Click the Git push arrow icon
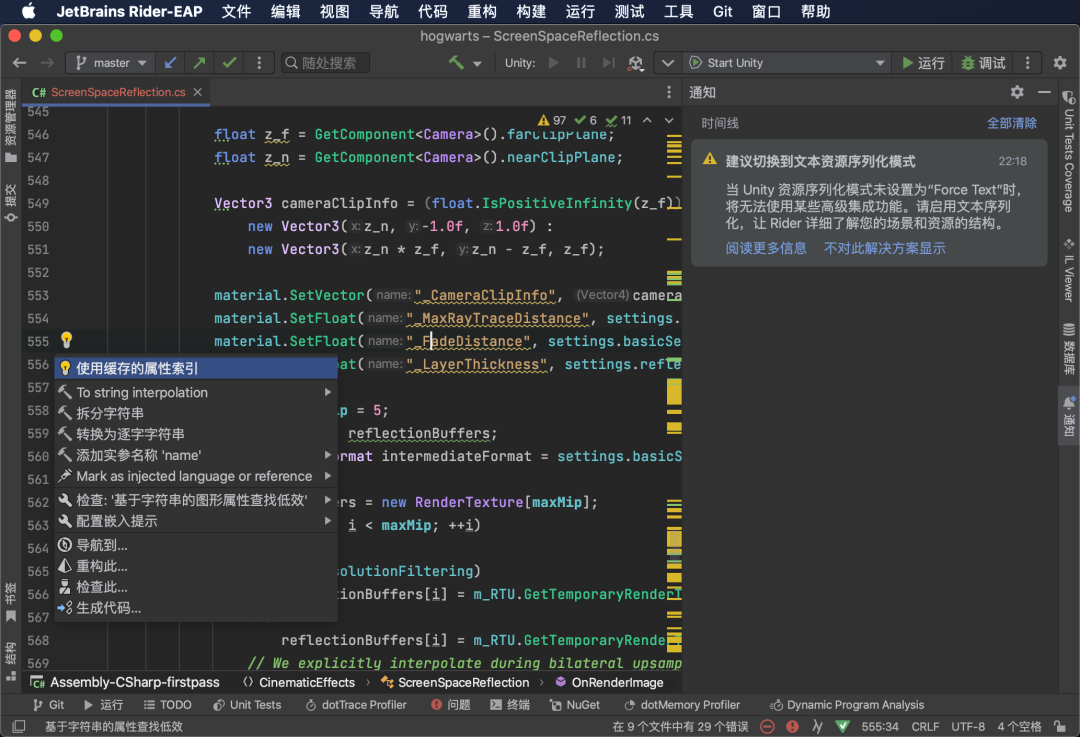This screenshot has width=1080, height=737. click(200, 63)
